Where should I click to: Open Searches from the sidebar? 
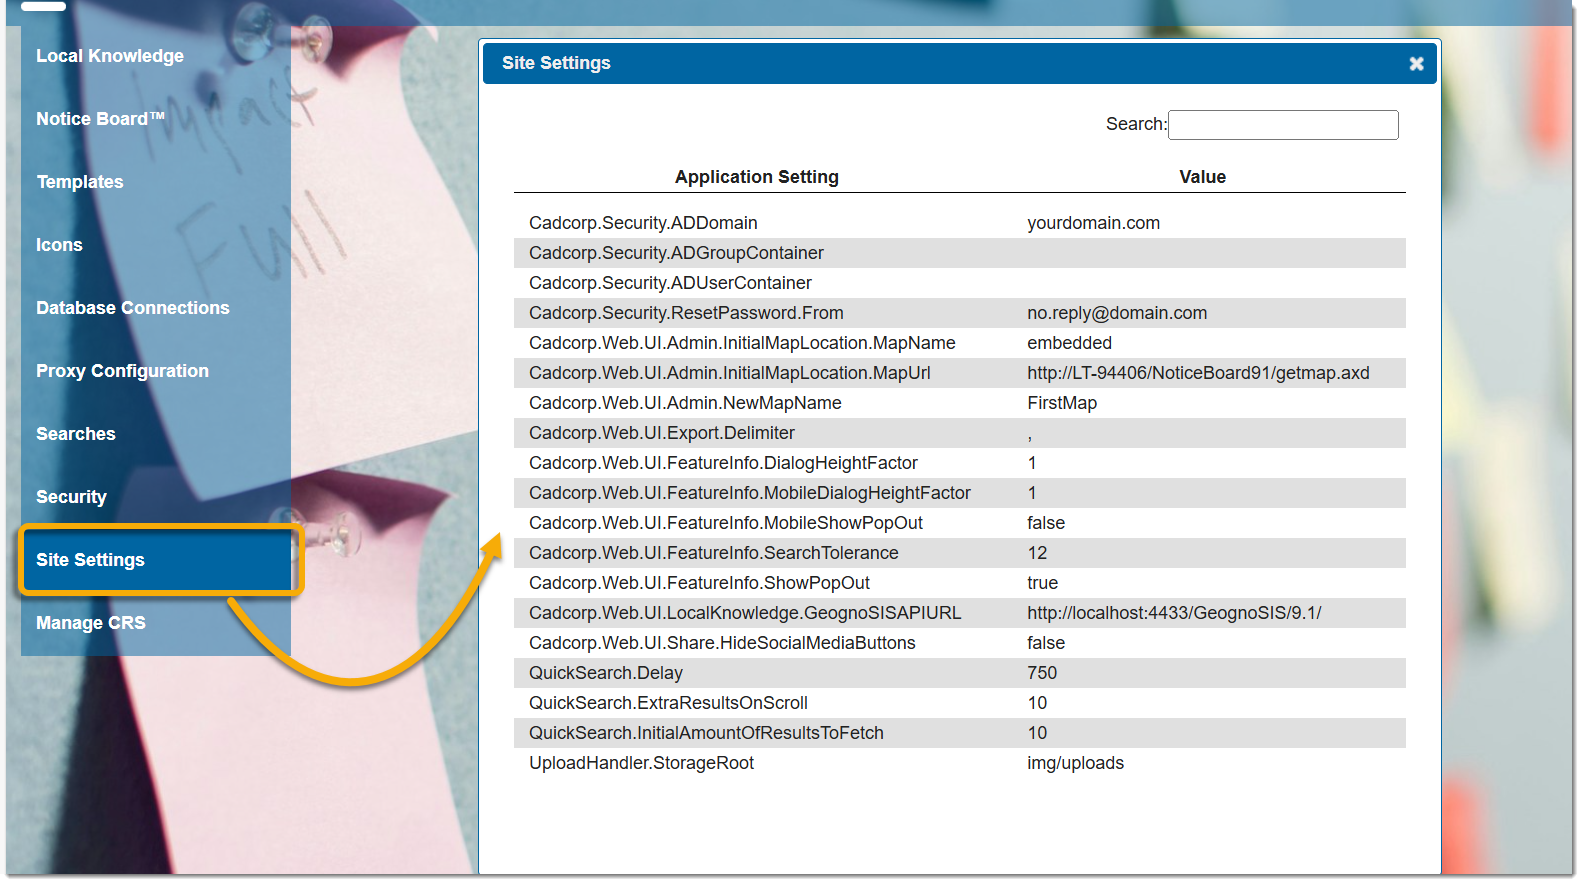[76, 434]
